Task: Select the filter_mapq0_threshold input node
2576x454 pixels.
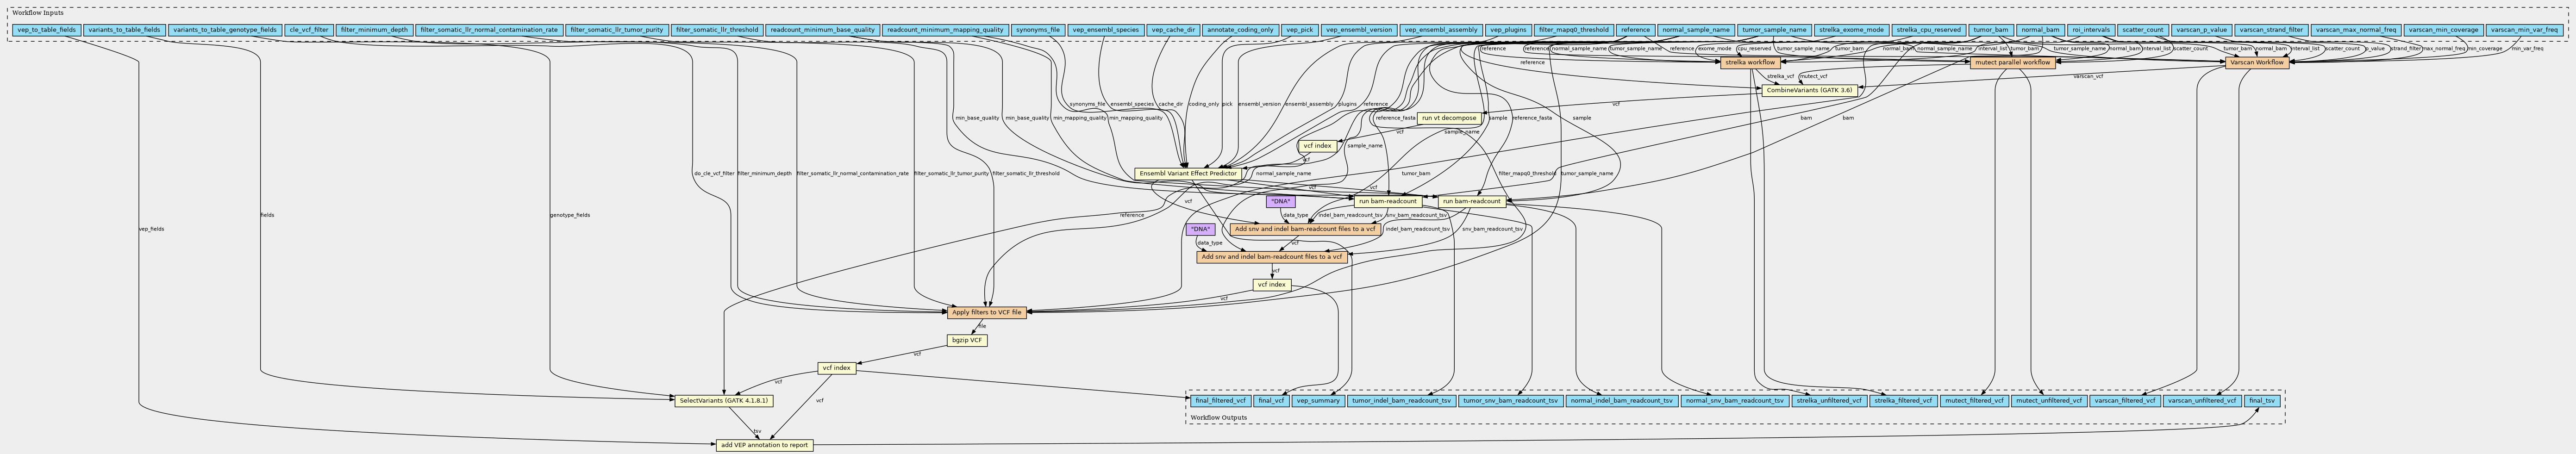Action: pyautogui.click(x=1574, y=30)
